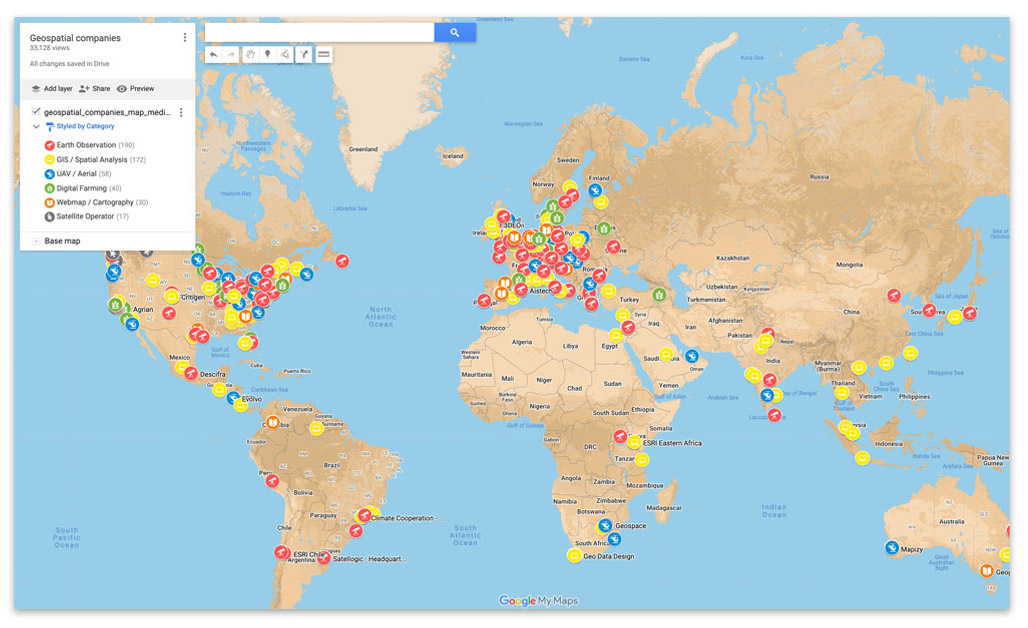
Task: Click the geospatial_companies_map_medi layer name
Action: coord(107,113)
